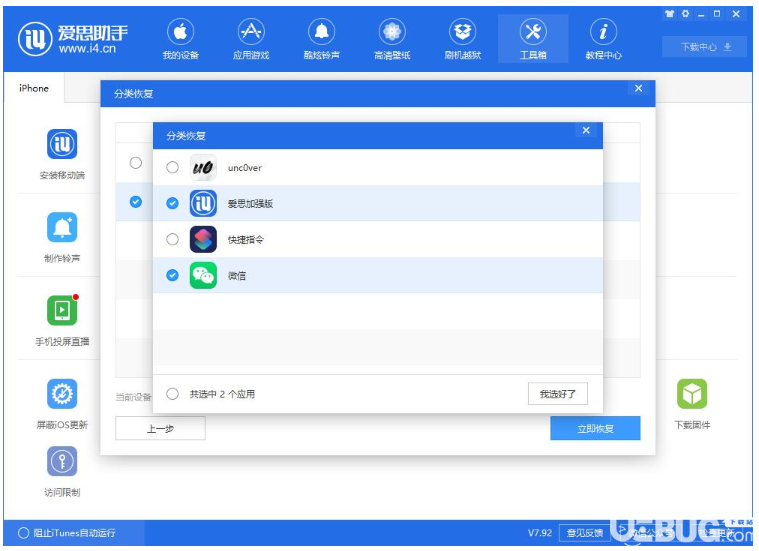
Task: Open 应用游戏 App Store section
Action: pyautogui.click(x=251, y=40)
